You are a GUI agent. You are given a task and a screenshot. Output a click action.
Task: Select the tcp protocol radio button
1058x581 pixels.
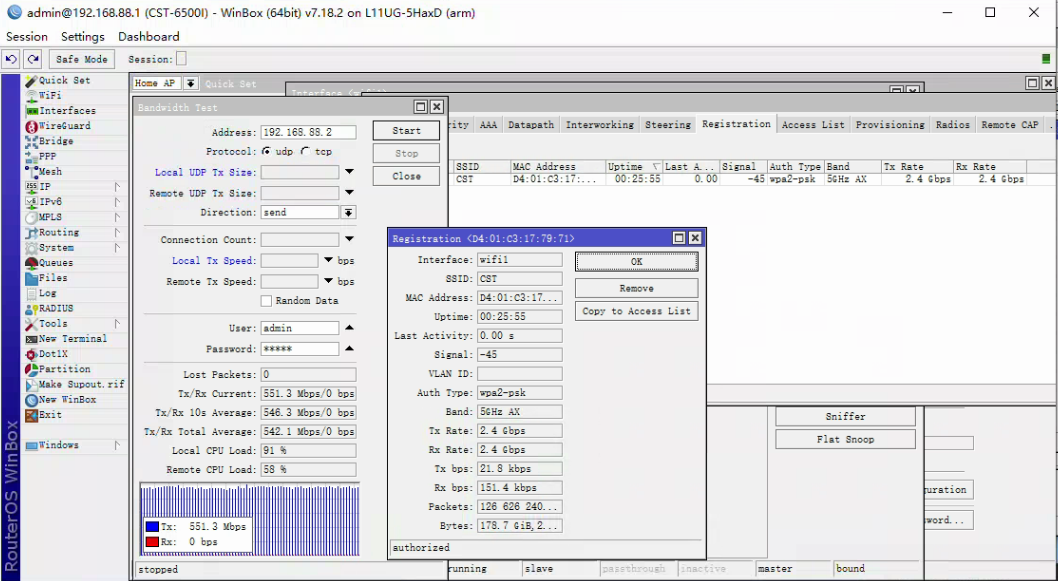coord(305,152)
